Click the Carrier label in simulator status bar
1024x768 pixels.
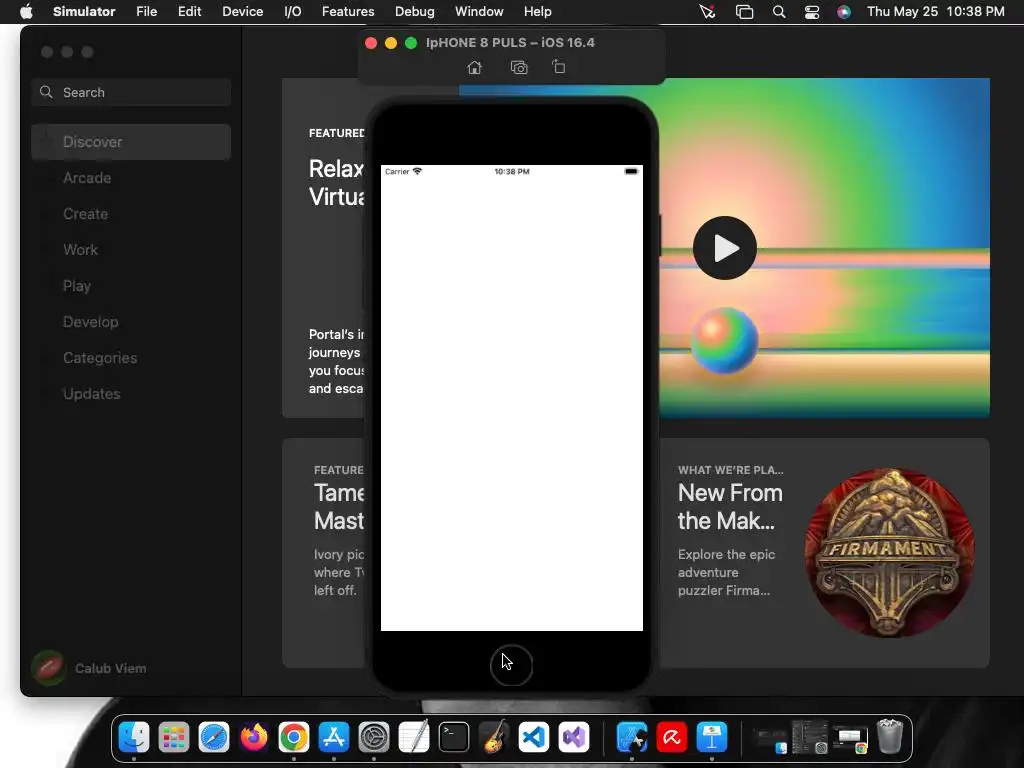click(397, 172)
